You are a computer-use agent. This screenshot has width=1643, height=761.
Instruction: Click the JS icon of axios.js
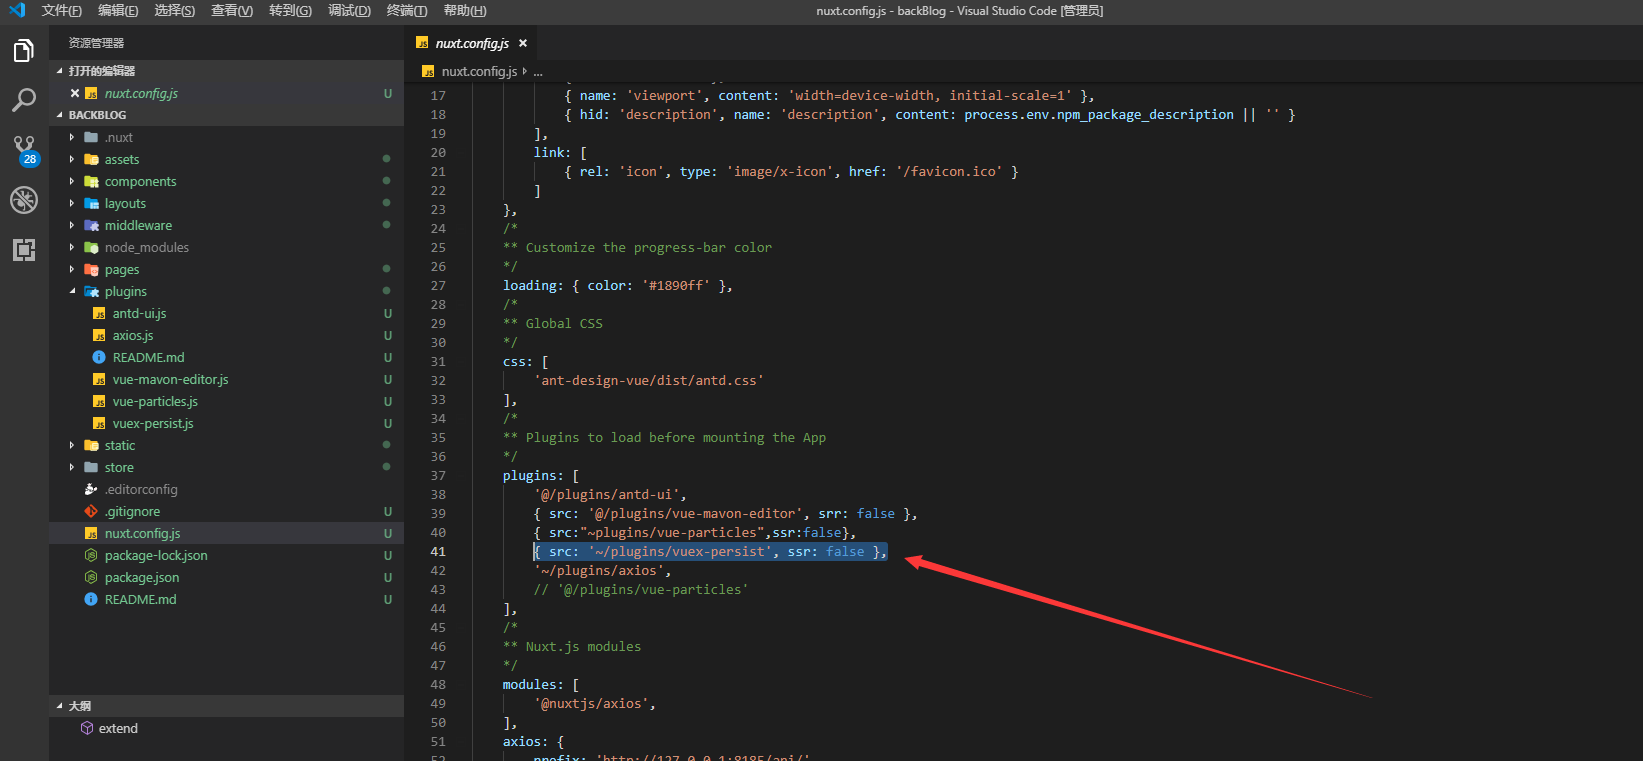tap(99, 336)
